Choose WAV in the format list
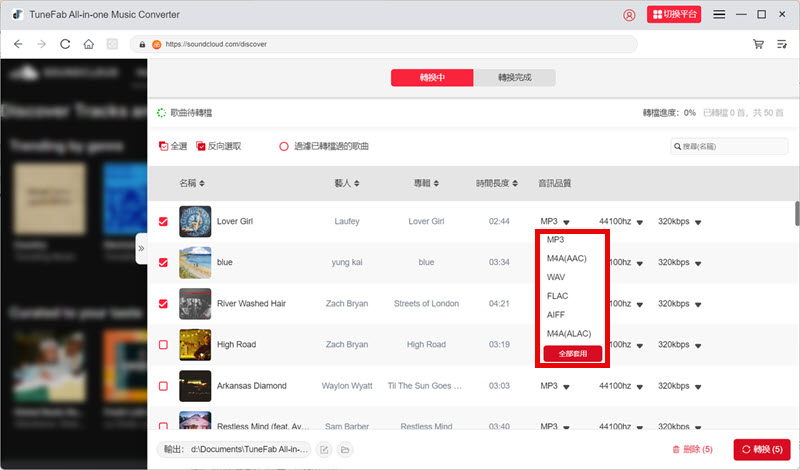Image resolution: width=800 pixels, height=470 pixels. [x=556, y=277]
